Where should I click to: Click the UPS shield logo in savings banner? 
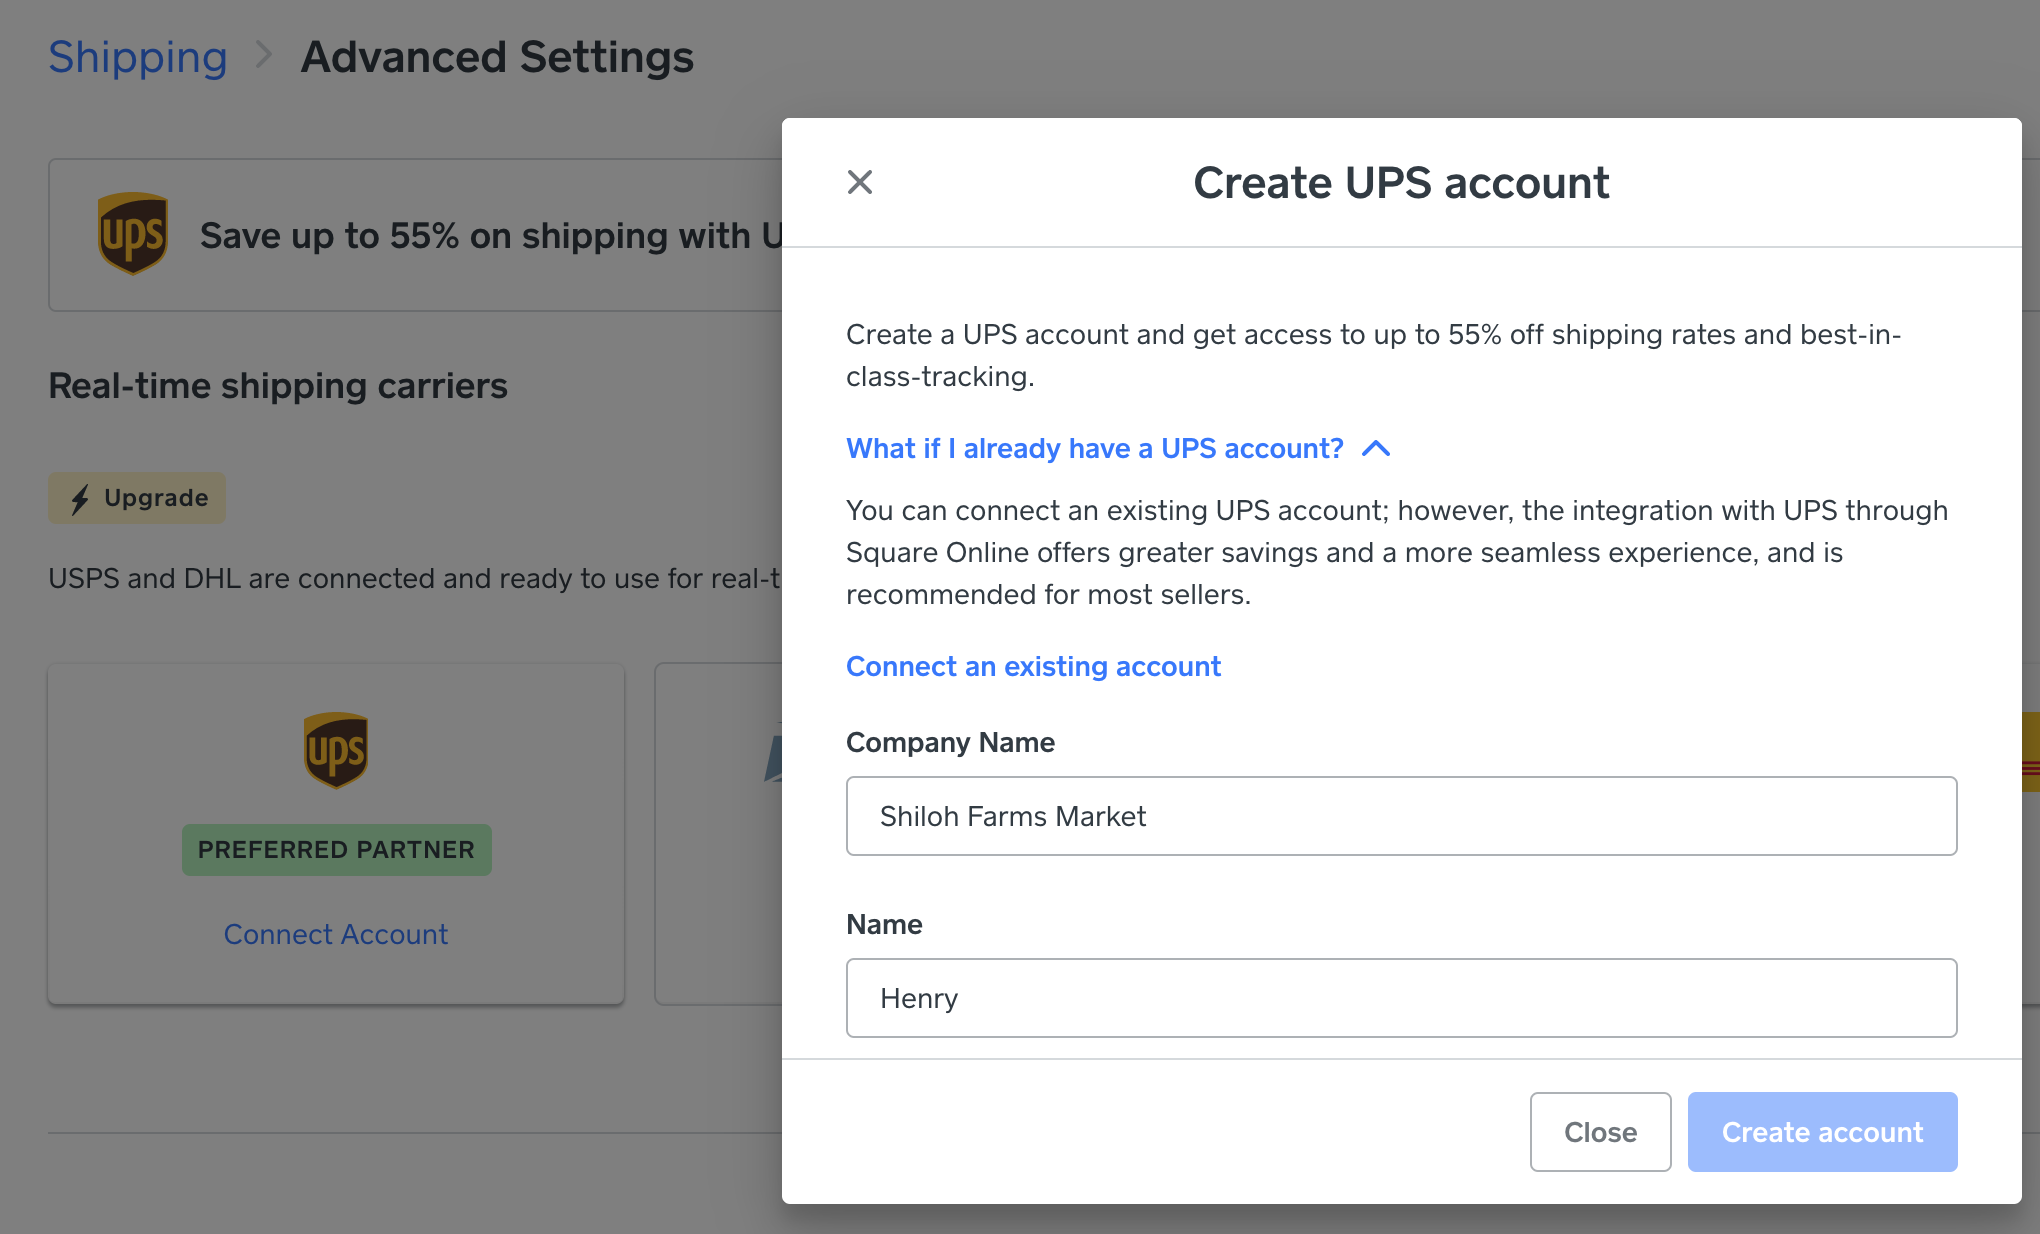[x=132, y=234]
